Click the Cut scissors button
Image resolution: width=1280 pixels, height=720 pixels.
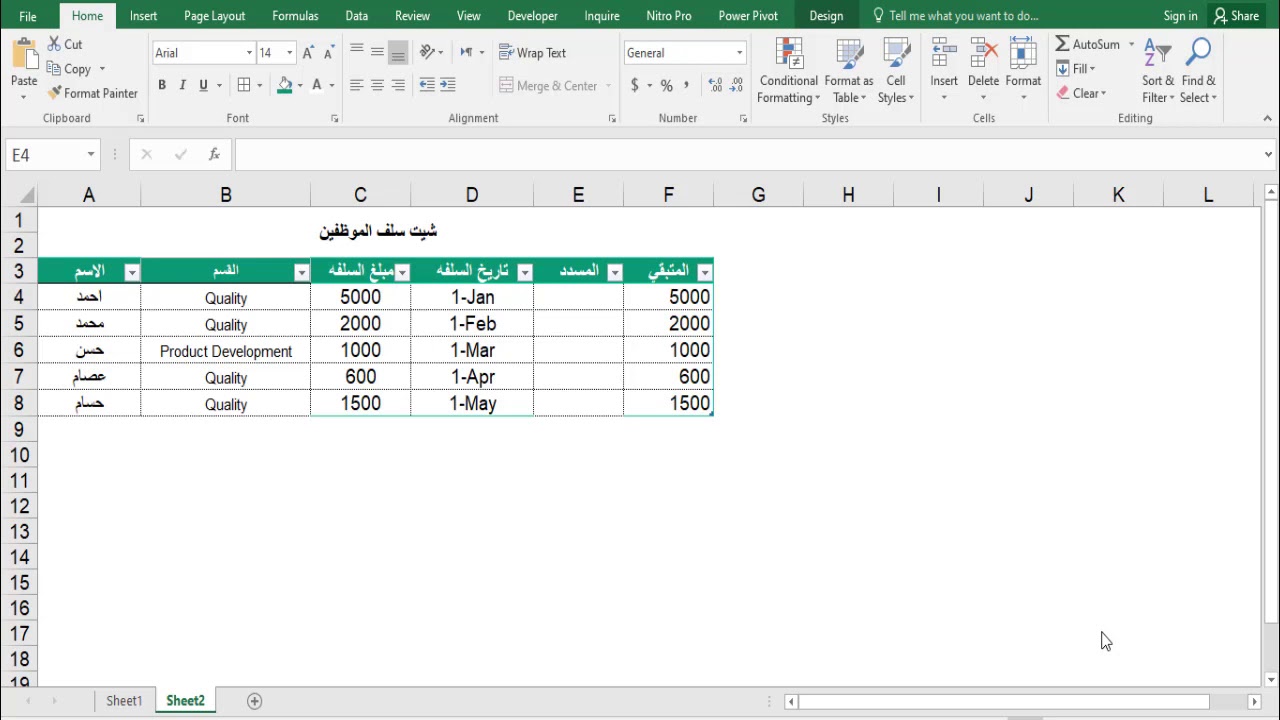coord(65,45)
